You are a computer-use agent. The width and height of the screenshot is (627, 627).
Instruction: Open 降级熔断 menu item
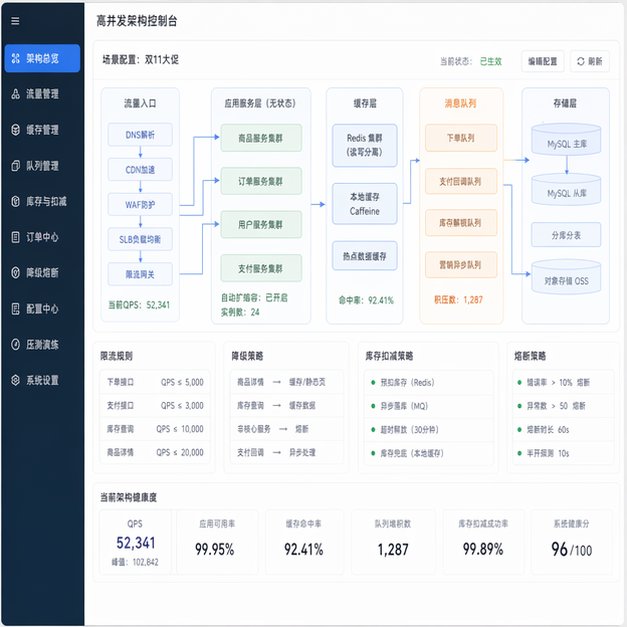click(42, 273)
